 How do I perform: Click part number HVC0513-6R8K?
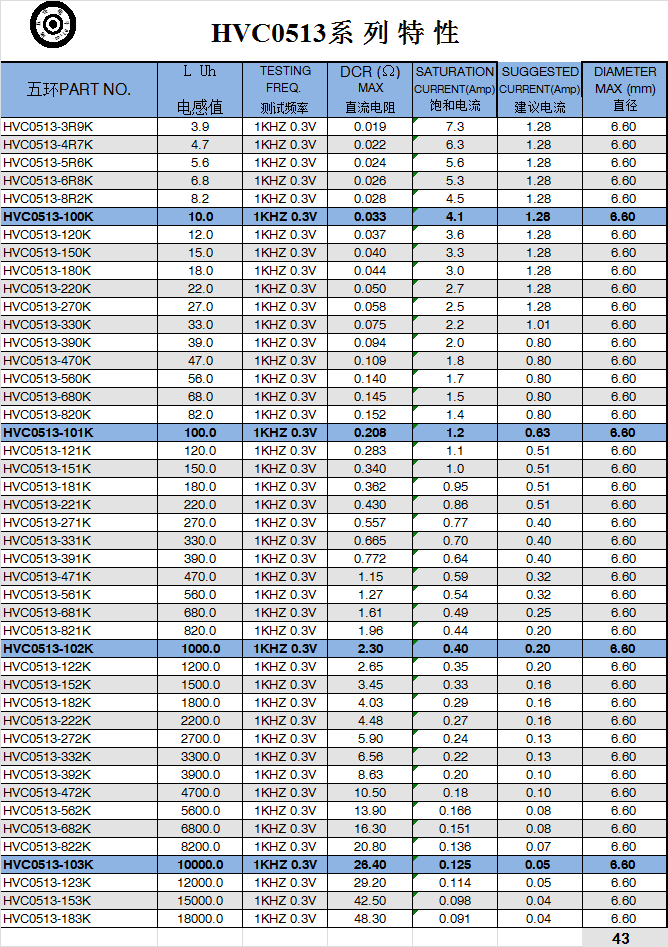pos(48,181)
